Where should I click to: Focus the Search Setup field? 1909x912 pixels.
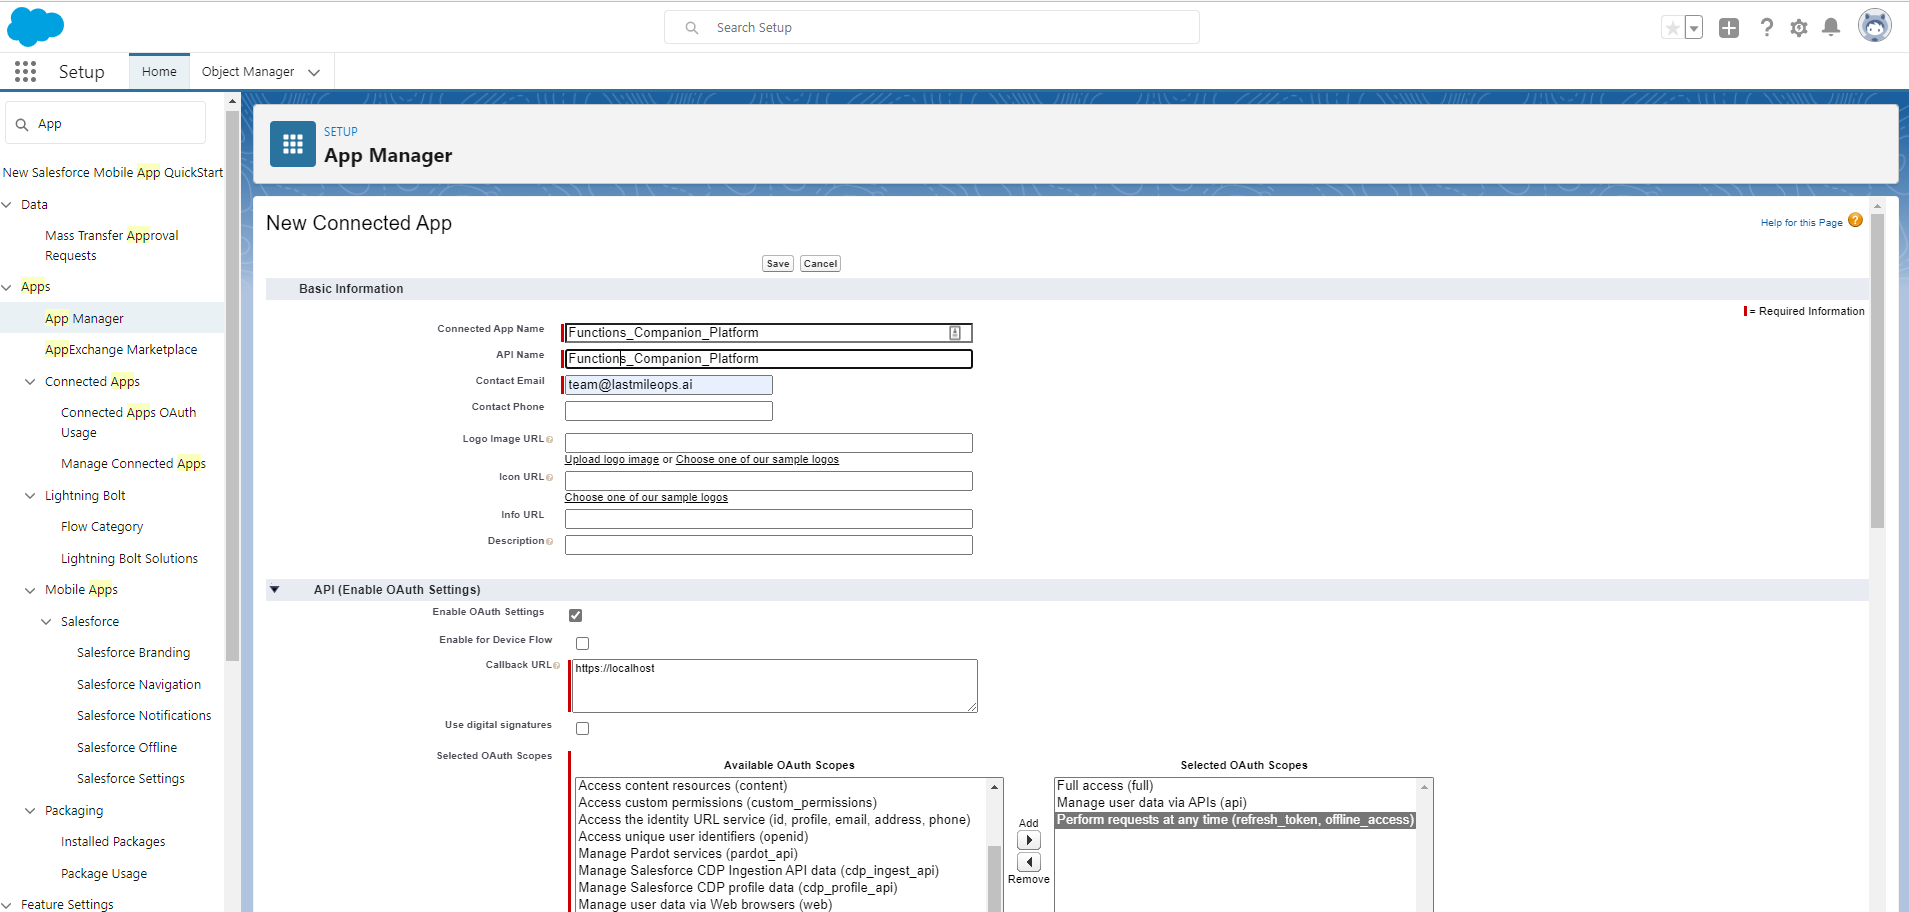932,27
